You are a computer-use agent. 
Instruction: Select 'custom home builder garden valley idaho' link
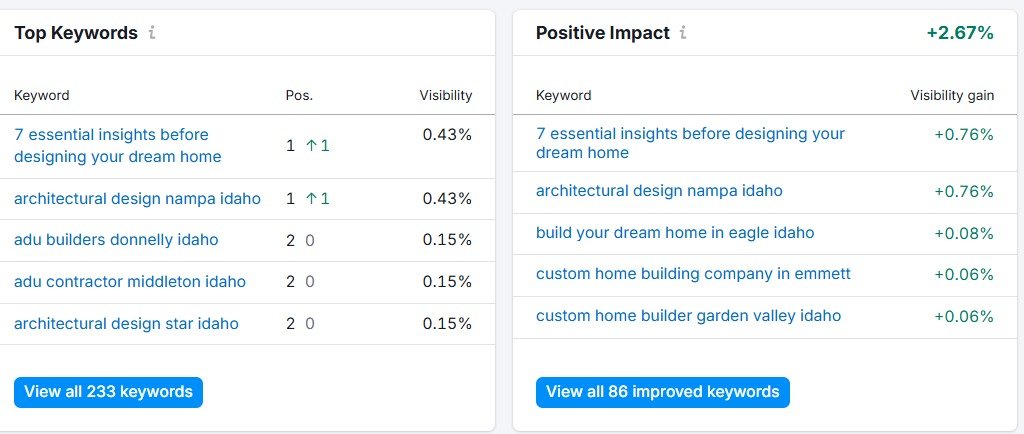pyautogui.click(x=688, y=316)
